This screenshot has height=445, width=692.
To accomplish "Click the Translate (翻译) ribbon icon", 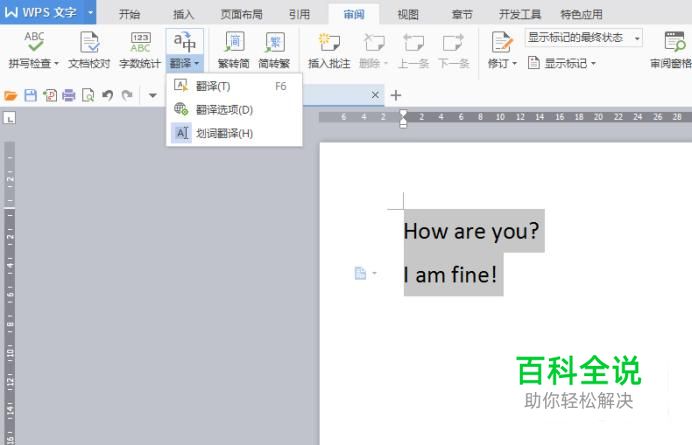I will pyautogui.click(x=184, y=42).
